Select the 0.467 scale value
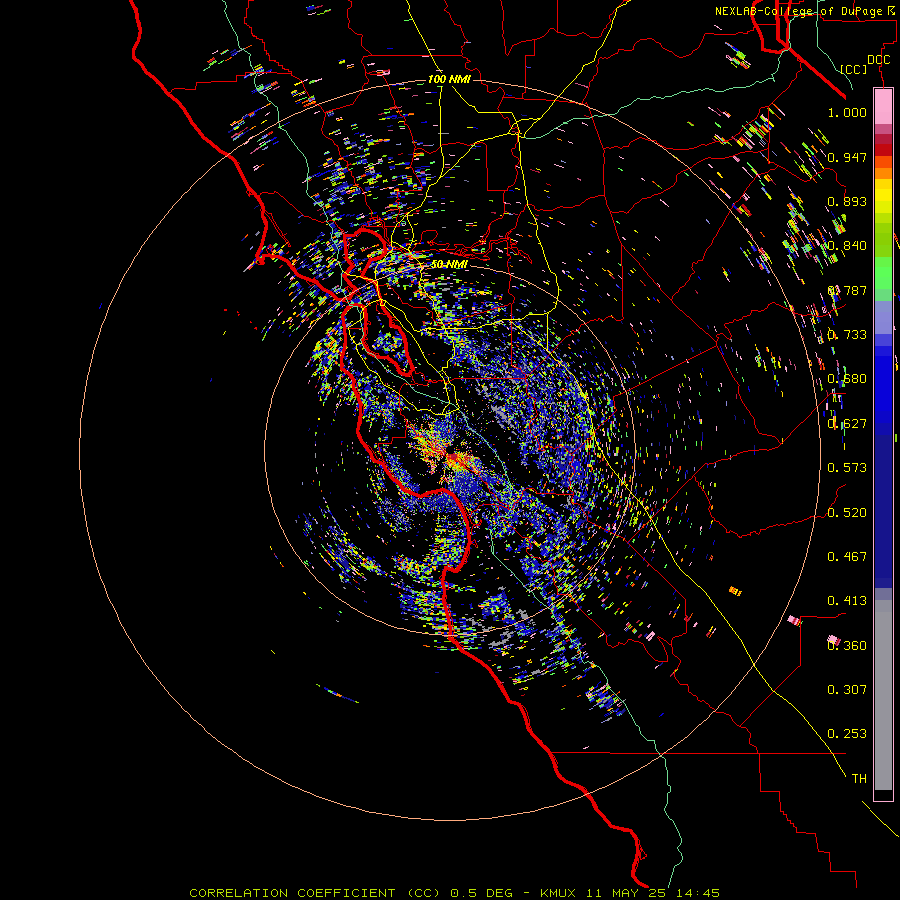The width and height of the screenshot is (900, 900). (847, 556)
